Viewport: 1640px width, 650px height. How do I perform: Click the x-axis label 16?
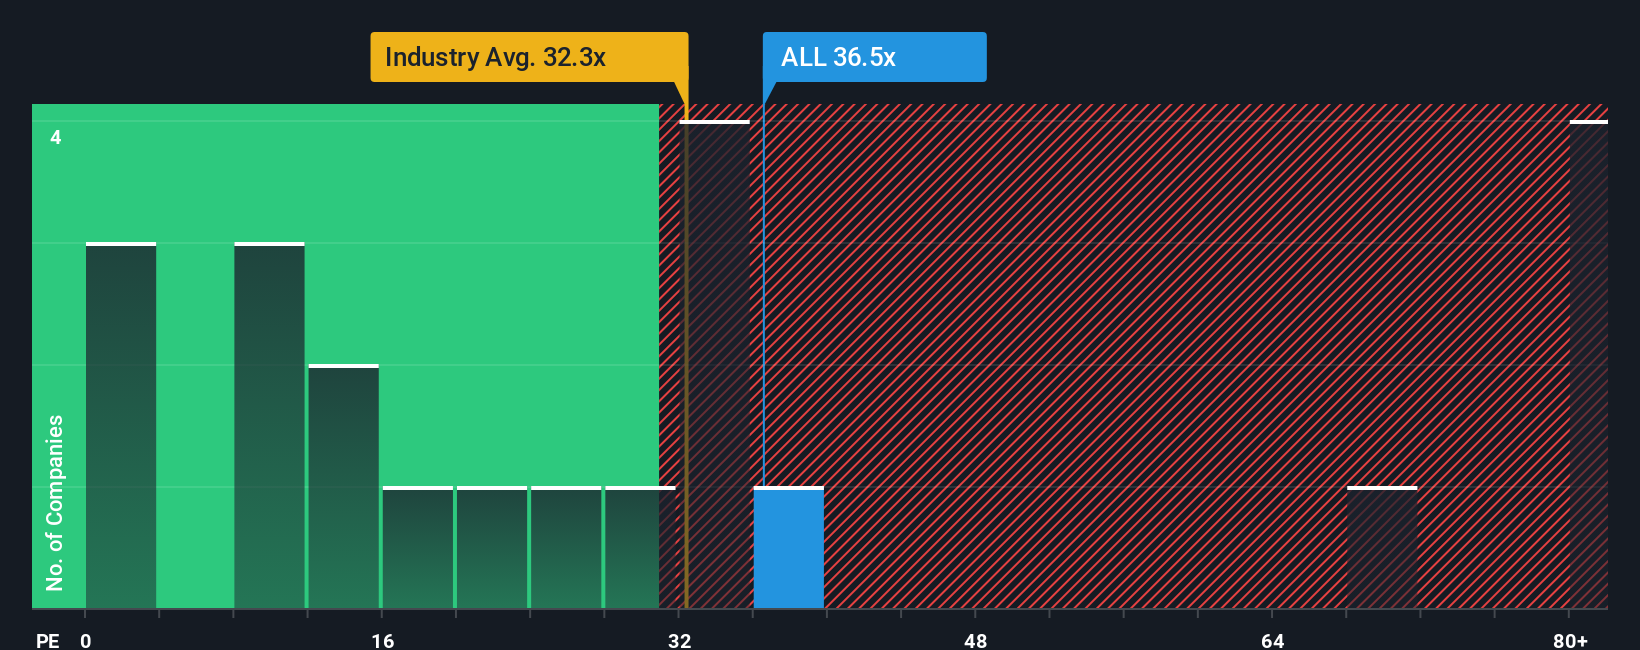tap(383, 640)
